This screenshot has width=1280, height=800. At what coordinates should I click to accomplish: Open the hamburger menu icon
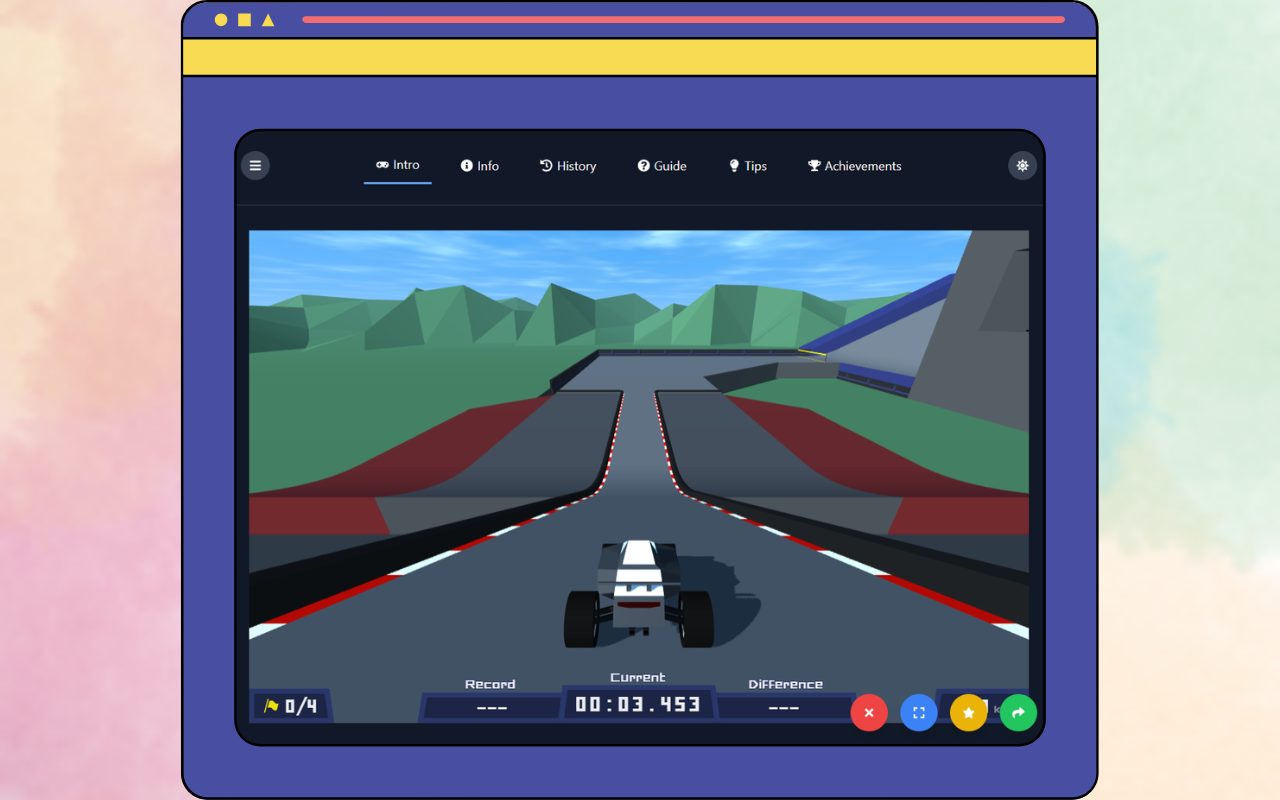255,165
